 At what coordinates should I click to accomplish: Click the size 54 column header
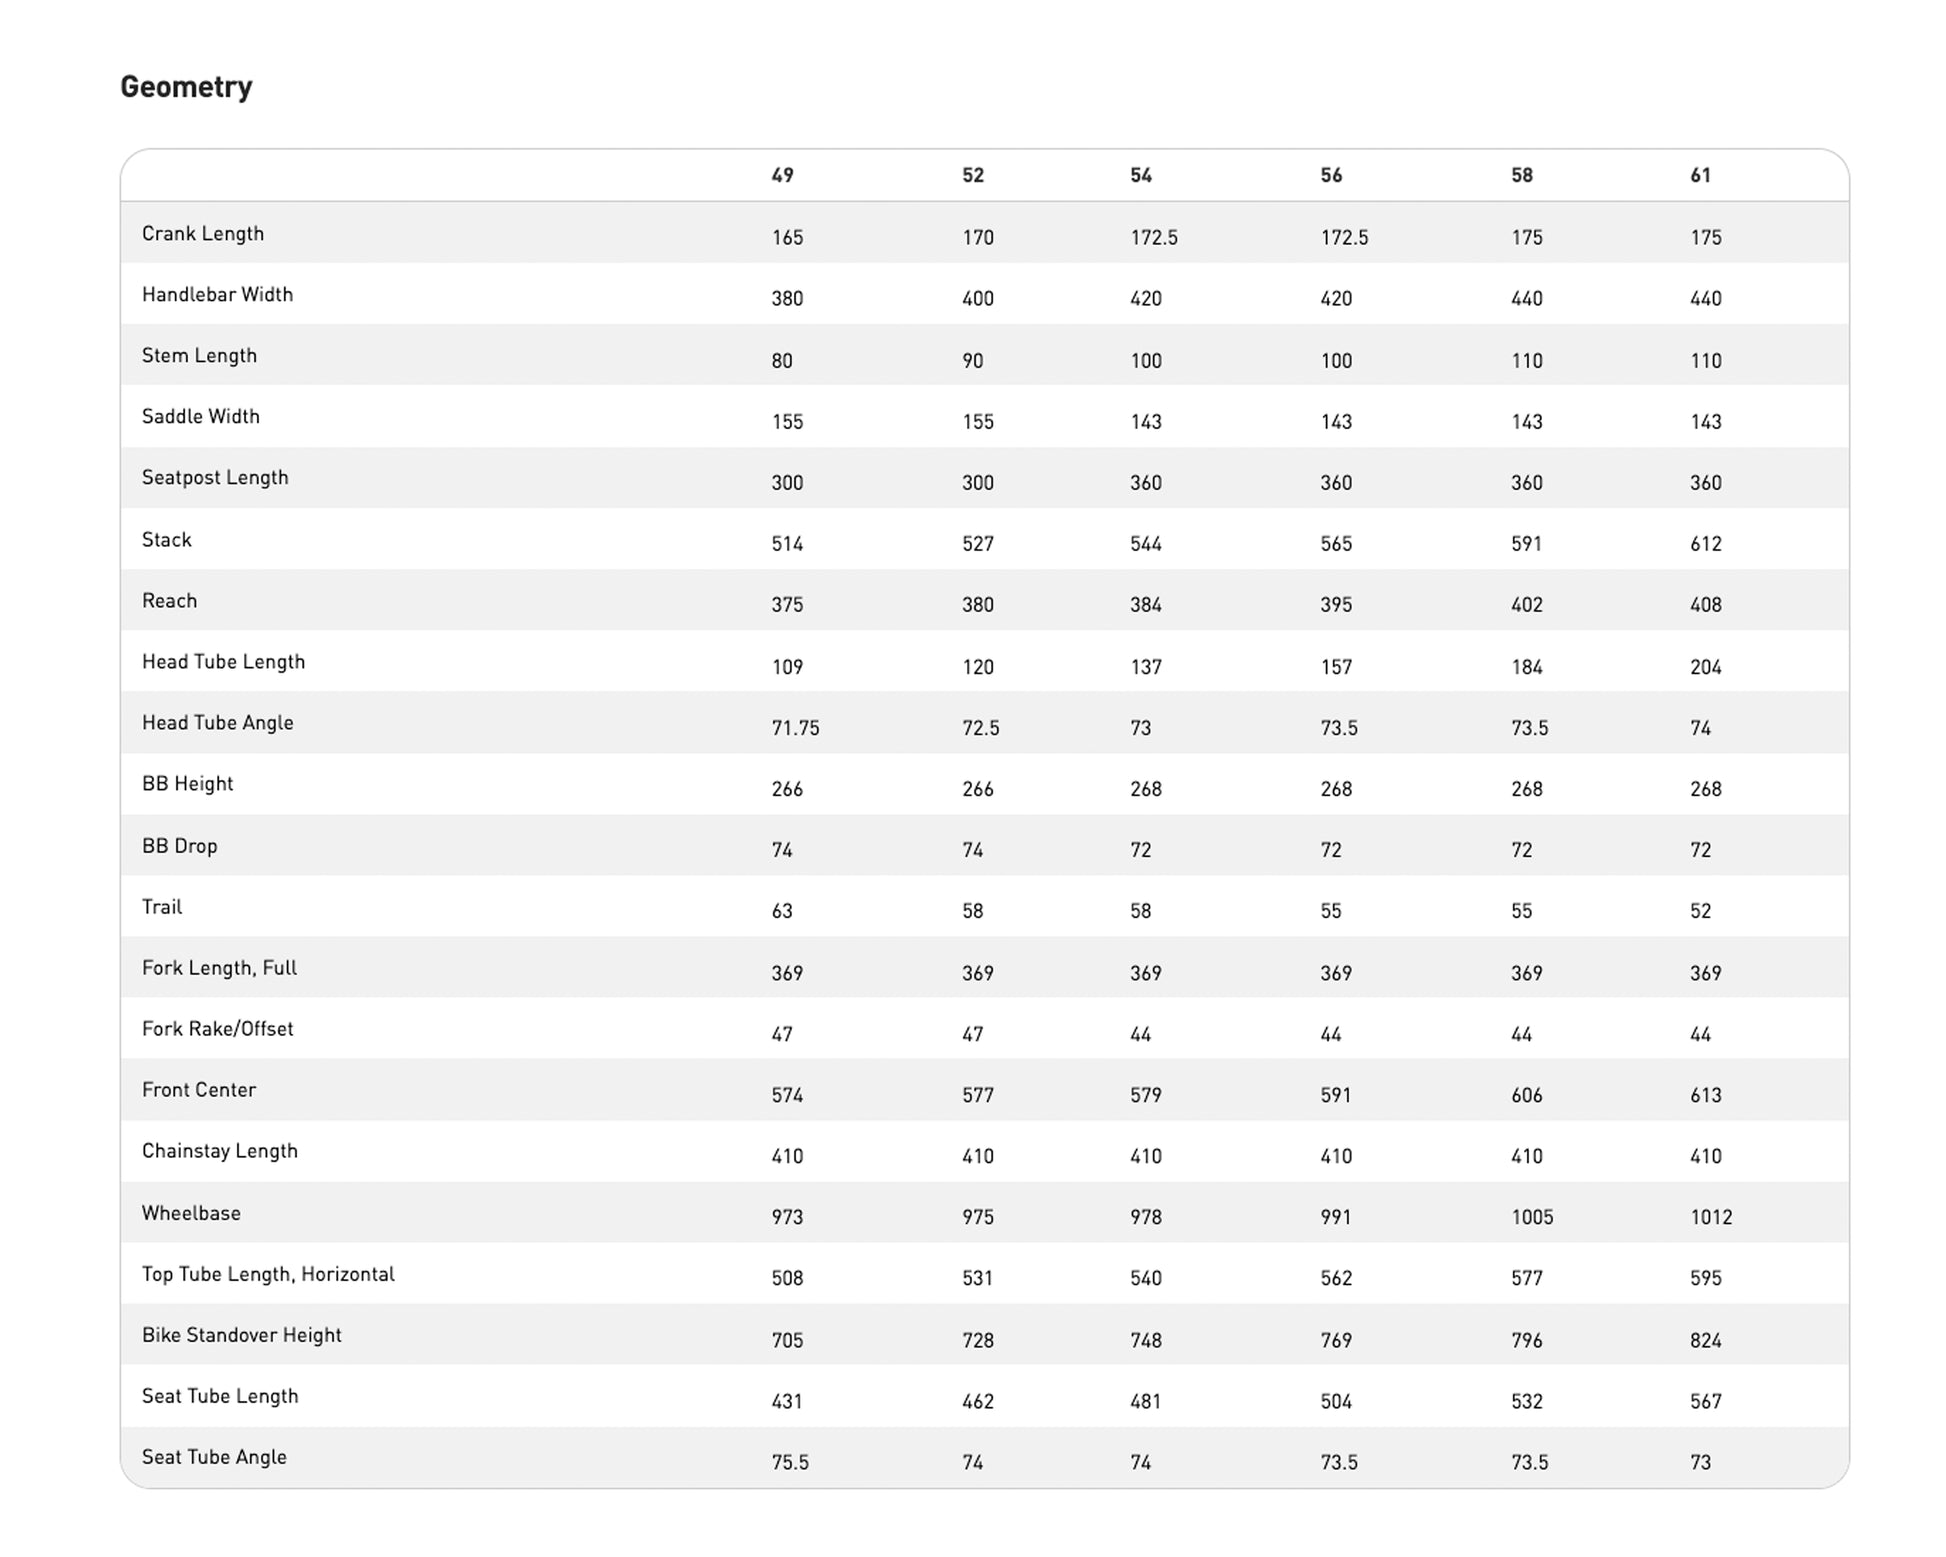pyautogui.click(x=1141, y=176)
